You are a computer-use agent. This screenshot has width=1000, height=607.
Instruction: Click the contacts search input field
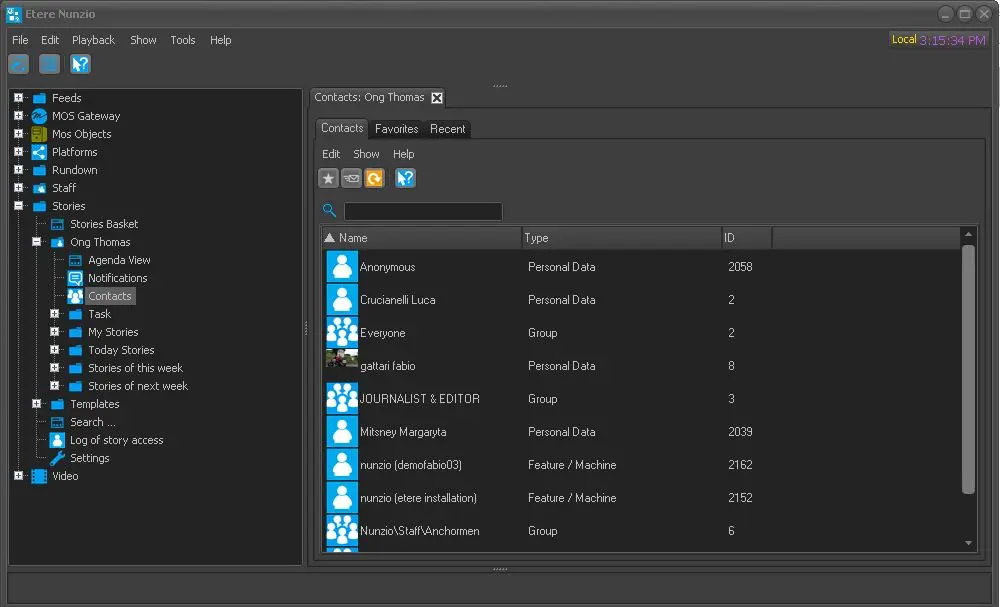[423, 211]
